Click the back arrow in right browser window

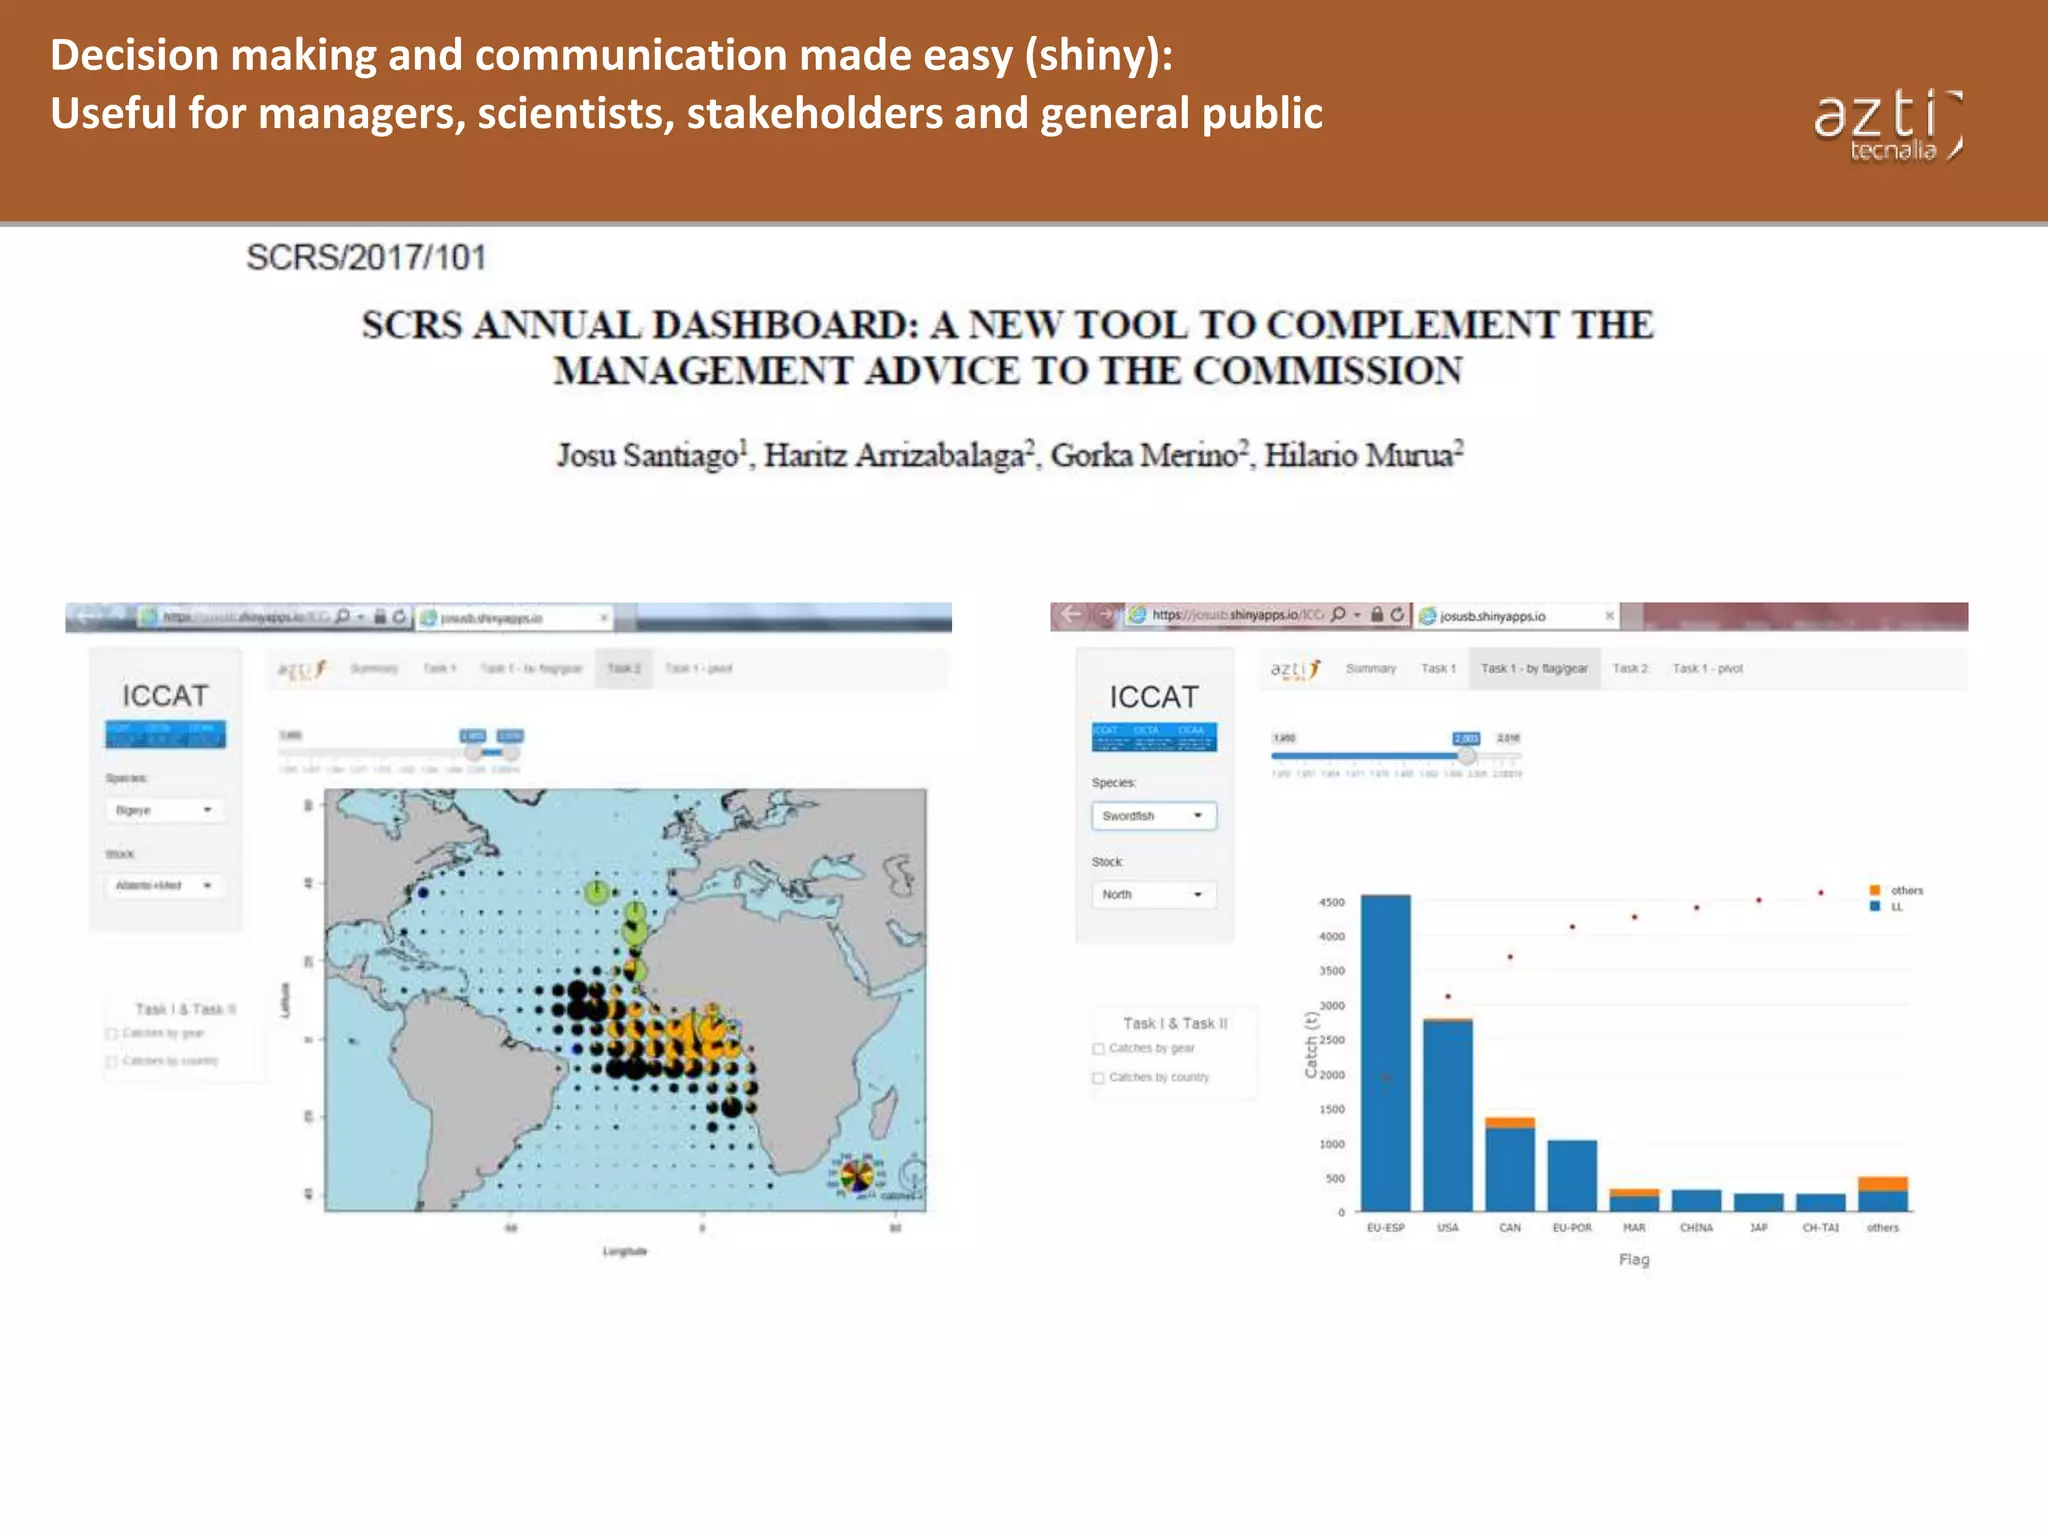1071,615
